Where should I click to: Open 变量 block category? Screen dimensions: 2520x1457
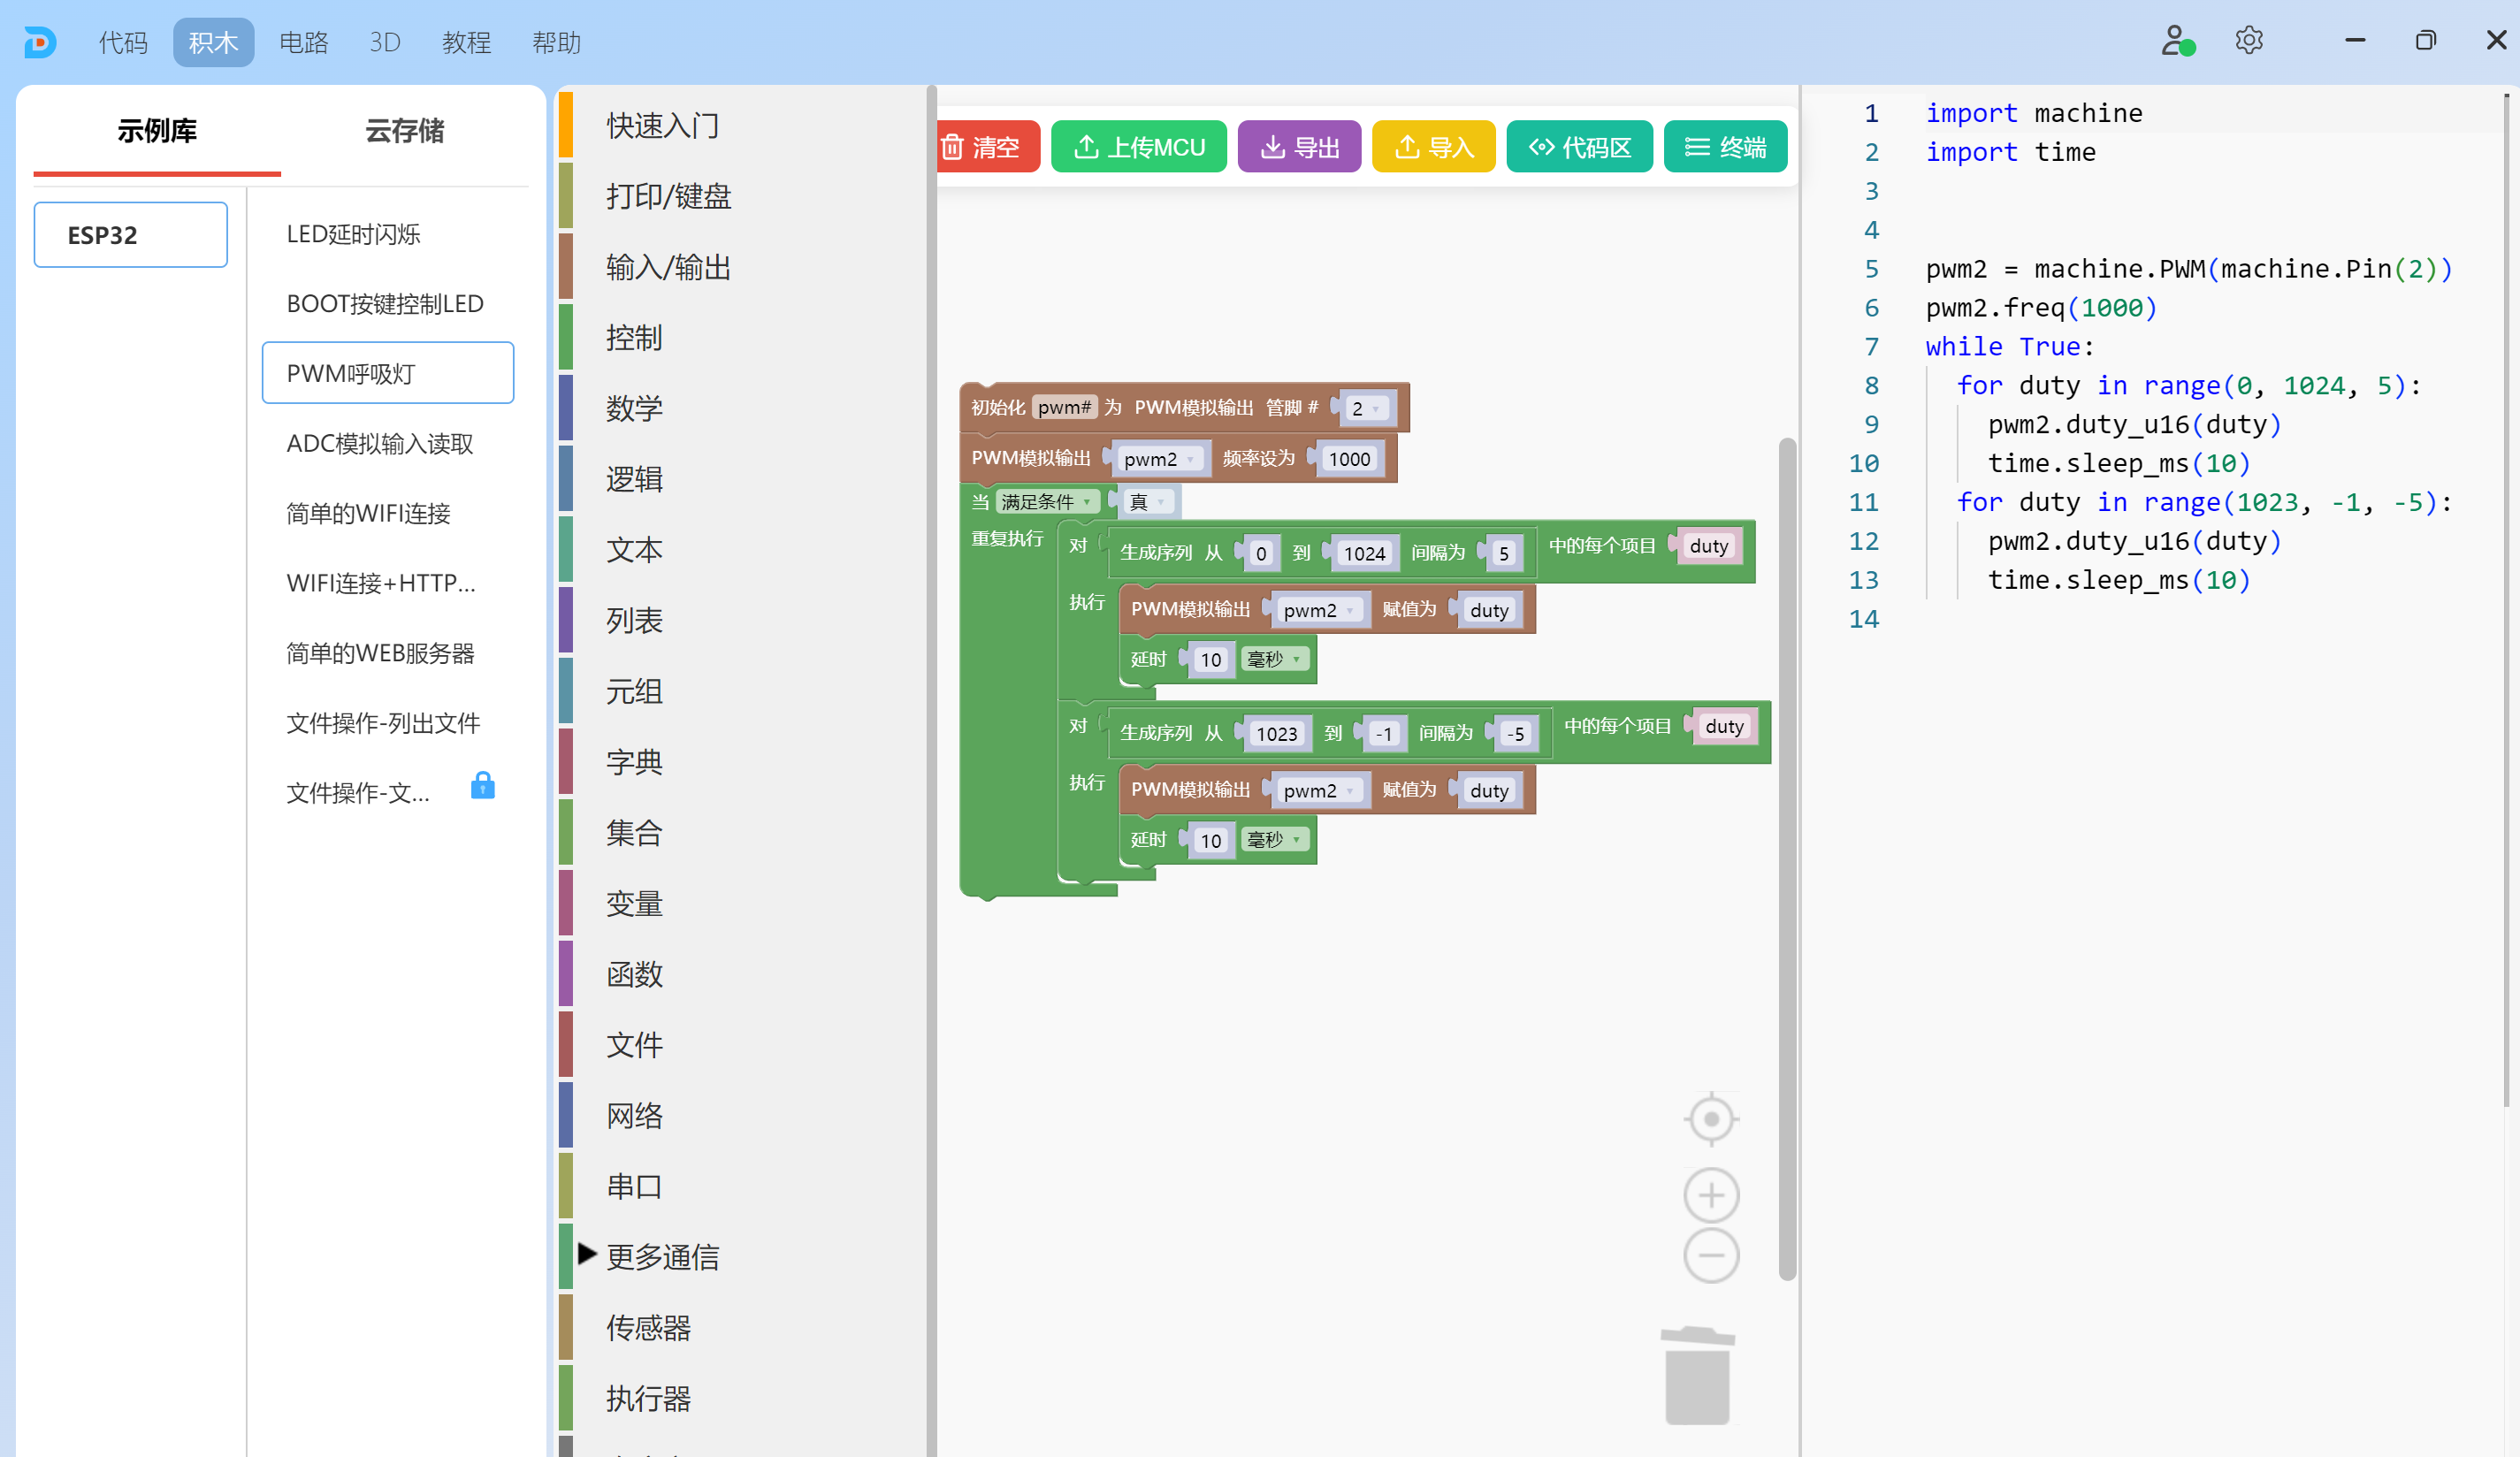pos(634,903)
